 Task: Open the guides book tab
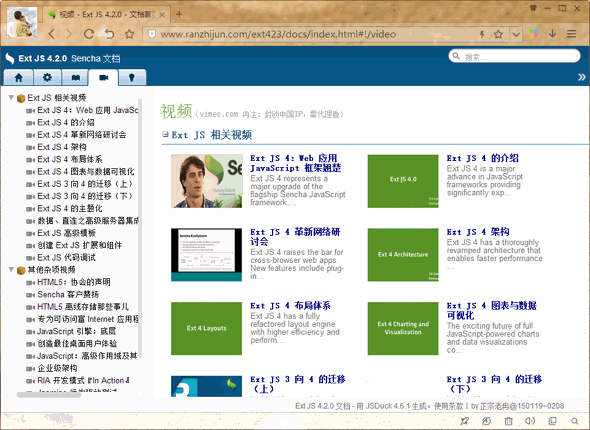(x=76, y=77)
